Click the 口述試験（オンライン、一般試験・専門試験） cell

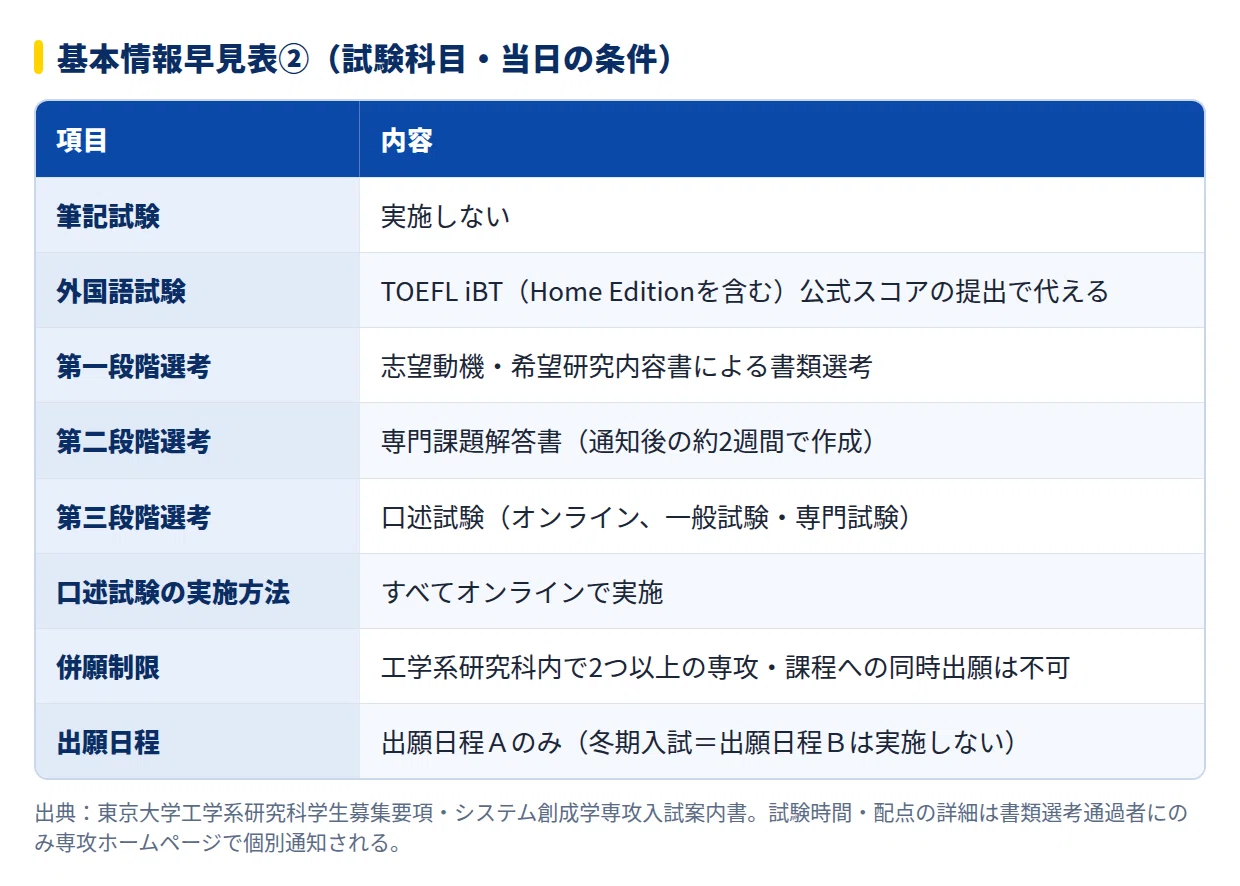coord(782,517)
